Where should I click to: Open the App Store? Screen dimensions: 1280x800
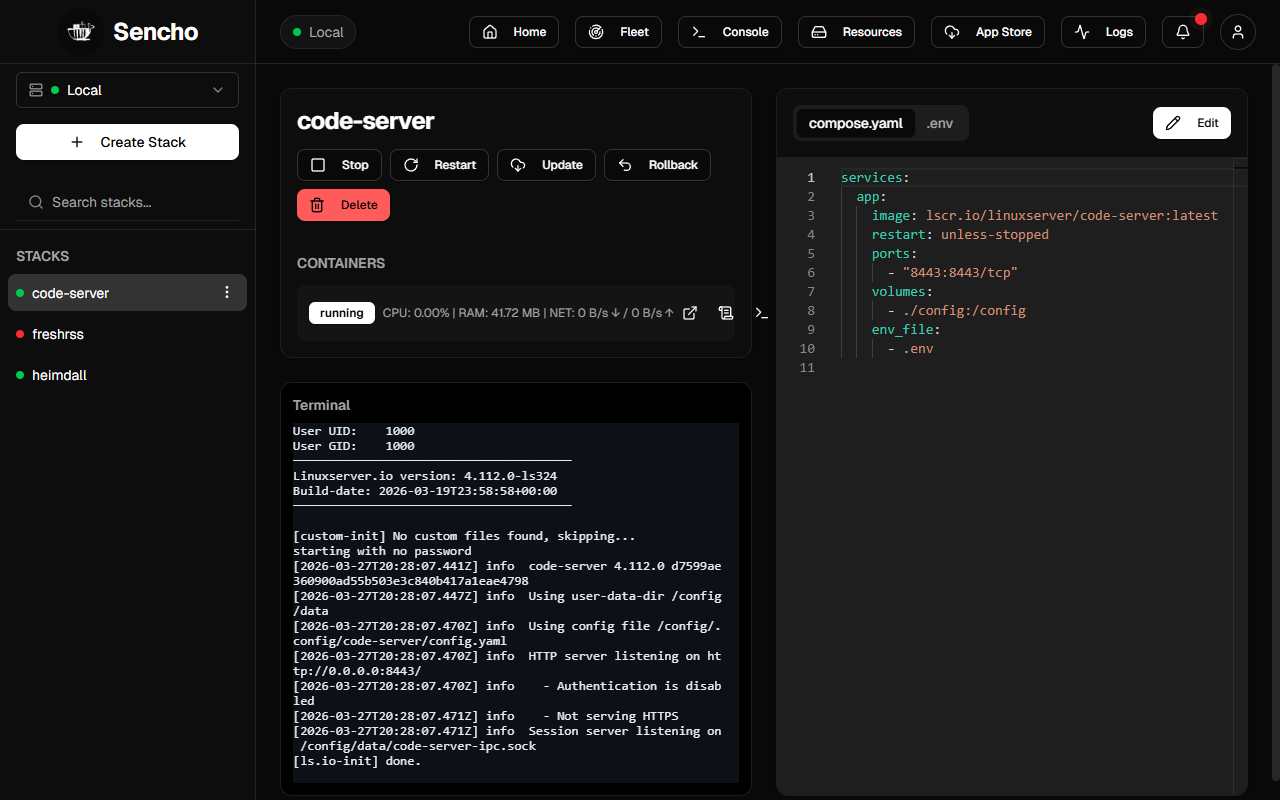pos(988,32)
